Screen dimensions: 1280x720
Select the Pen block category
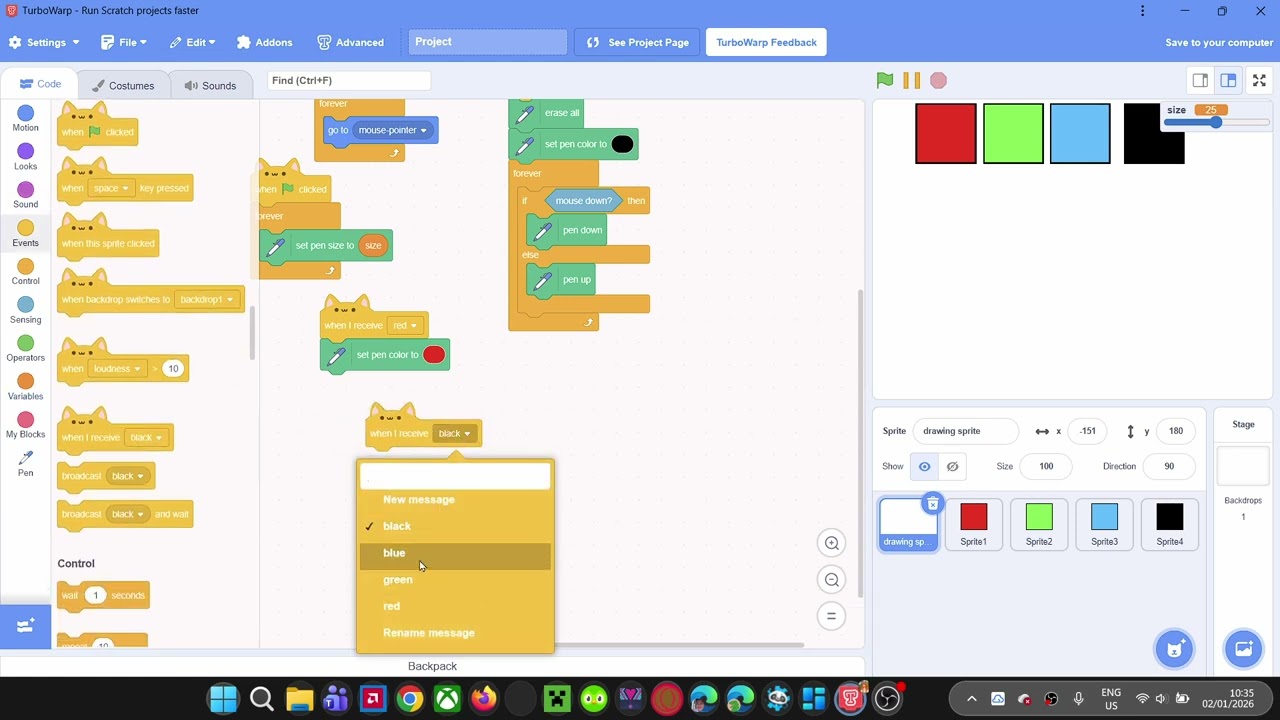click(x=25, y=463)
